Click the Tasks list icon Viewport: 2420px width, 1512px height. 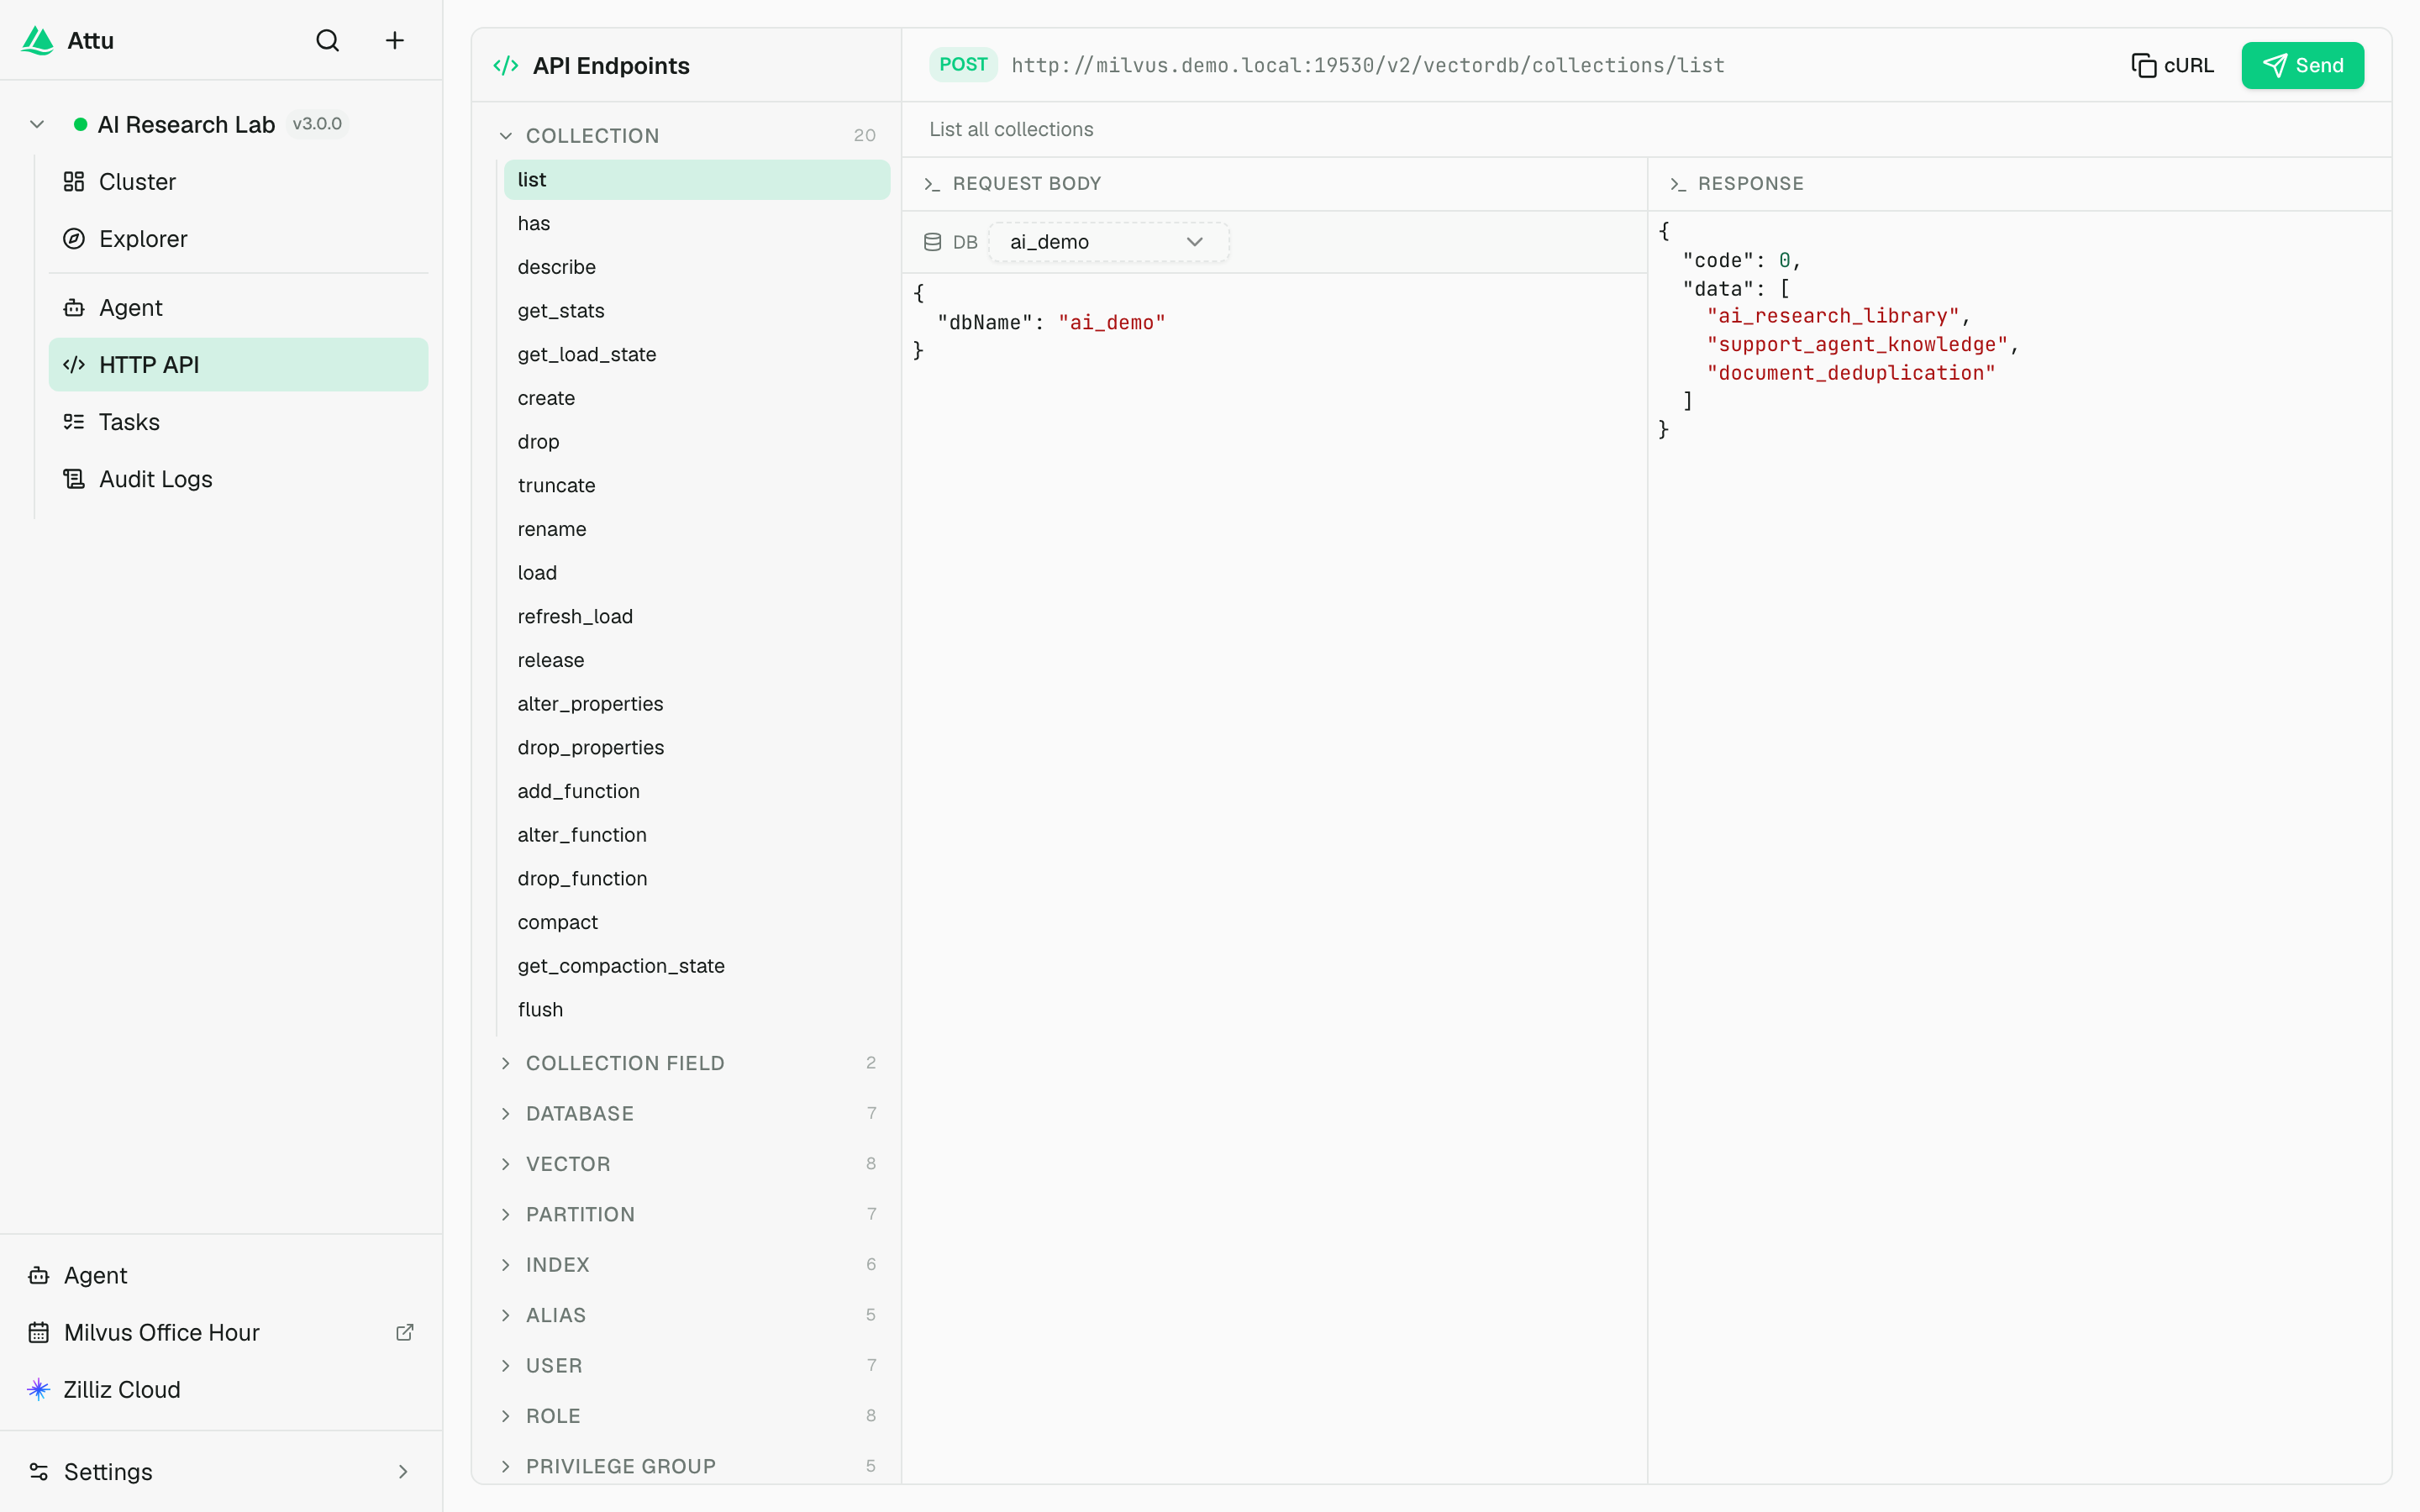74,421
